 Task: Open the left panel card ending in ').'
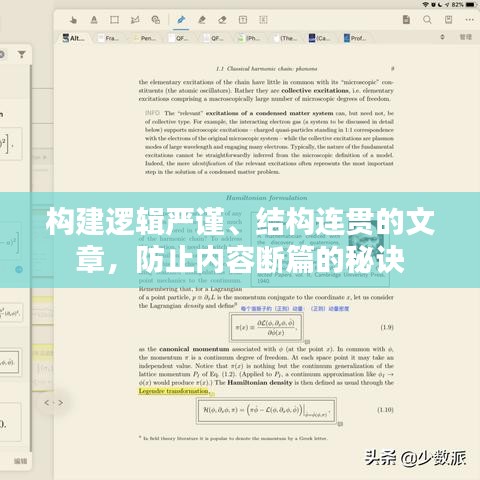click(10, 422)
